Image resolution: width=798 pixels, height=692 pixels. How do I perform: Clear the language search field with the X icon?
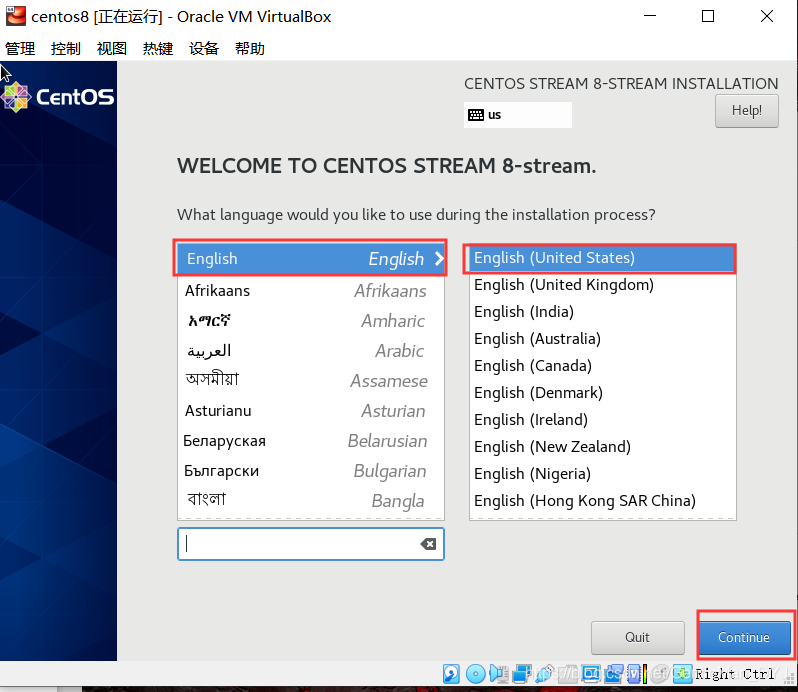tap(428, 544)
